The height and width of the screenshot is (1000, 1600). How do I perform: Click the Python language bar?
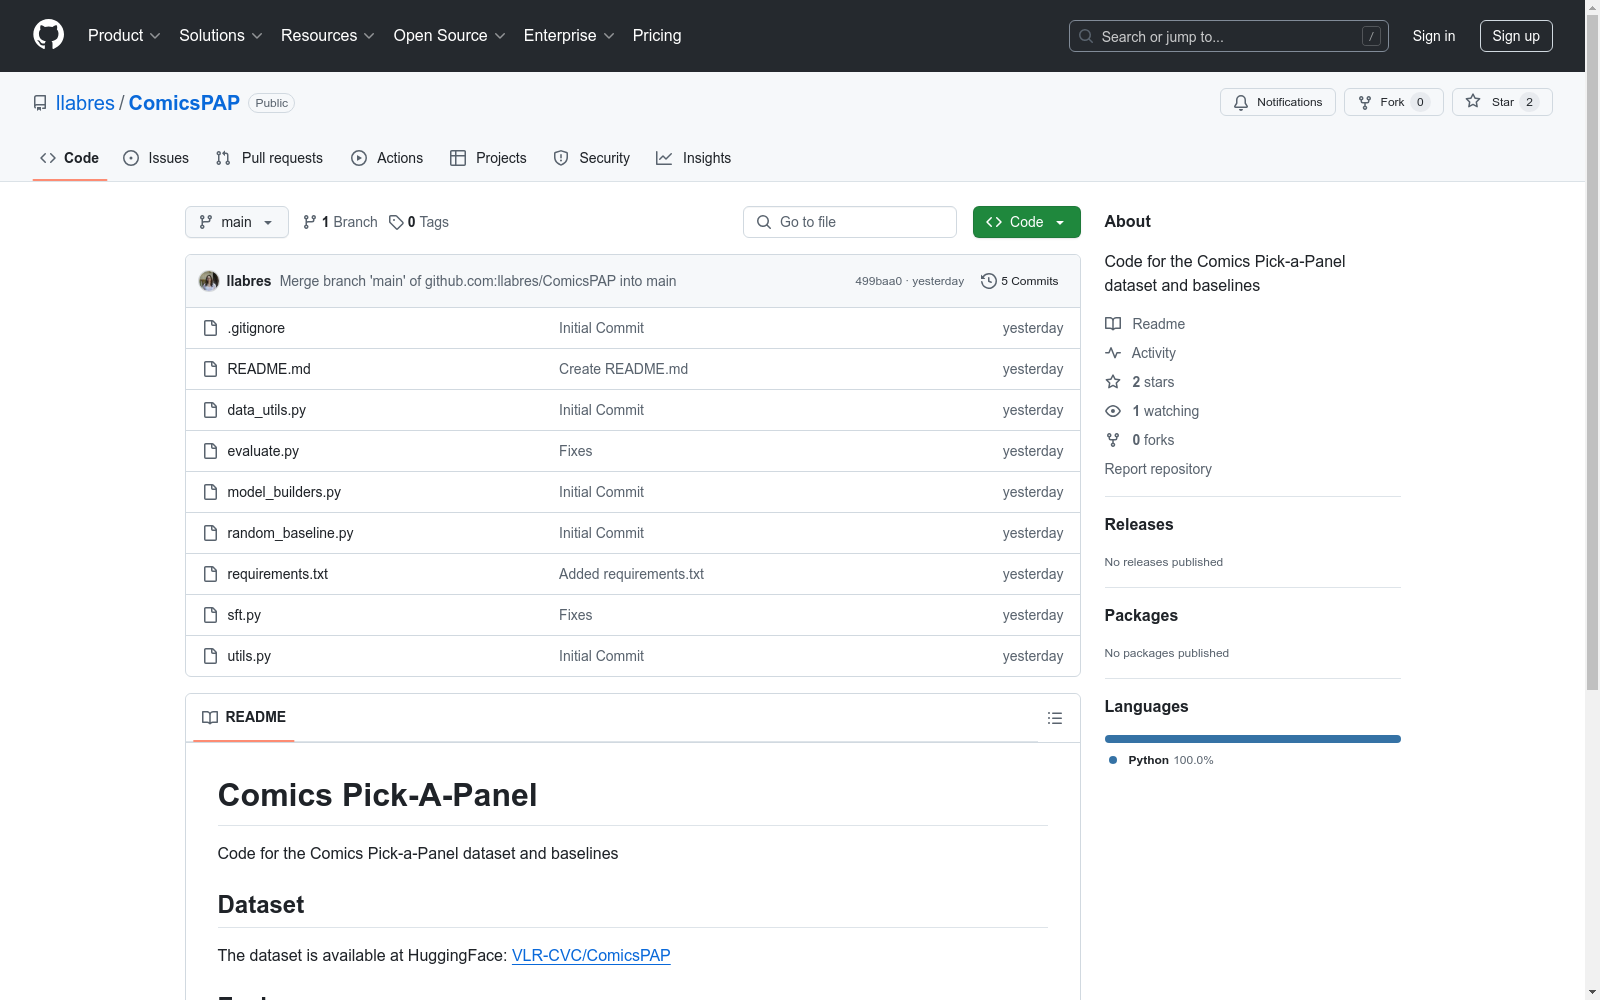pos(1253,739)
